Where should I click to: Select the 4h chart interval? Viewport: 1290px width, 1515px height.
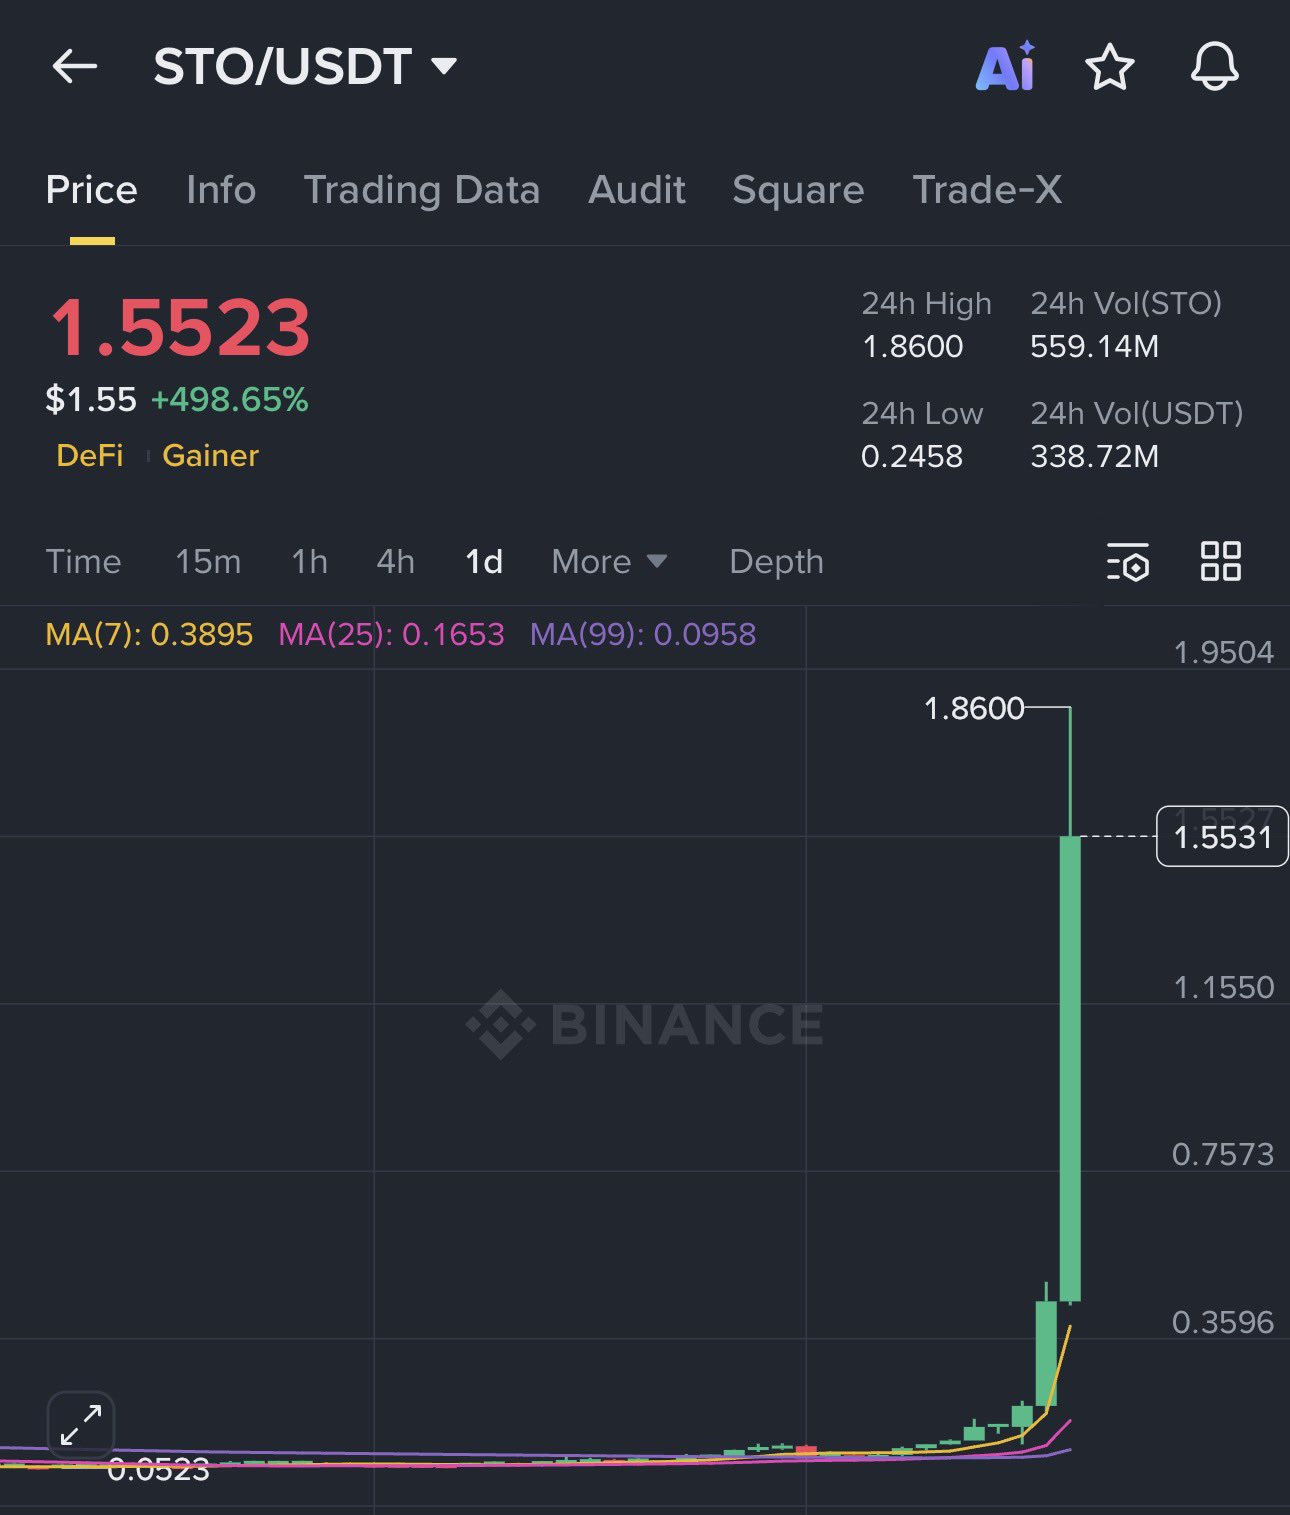(395, 562)
